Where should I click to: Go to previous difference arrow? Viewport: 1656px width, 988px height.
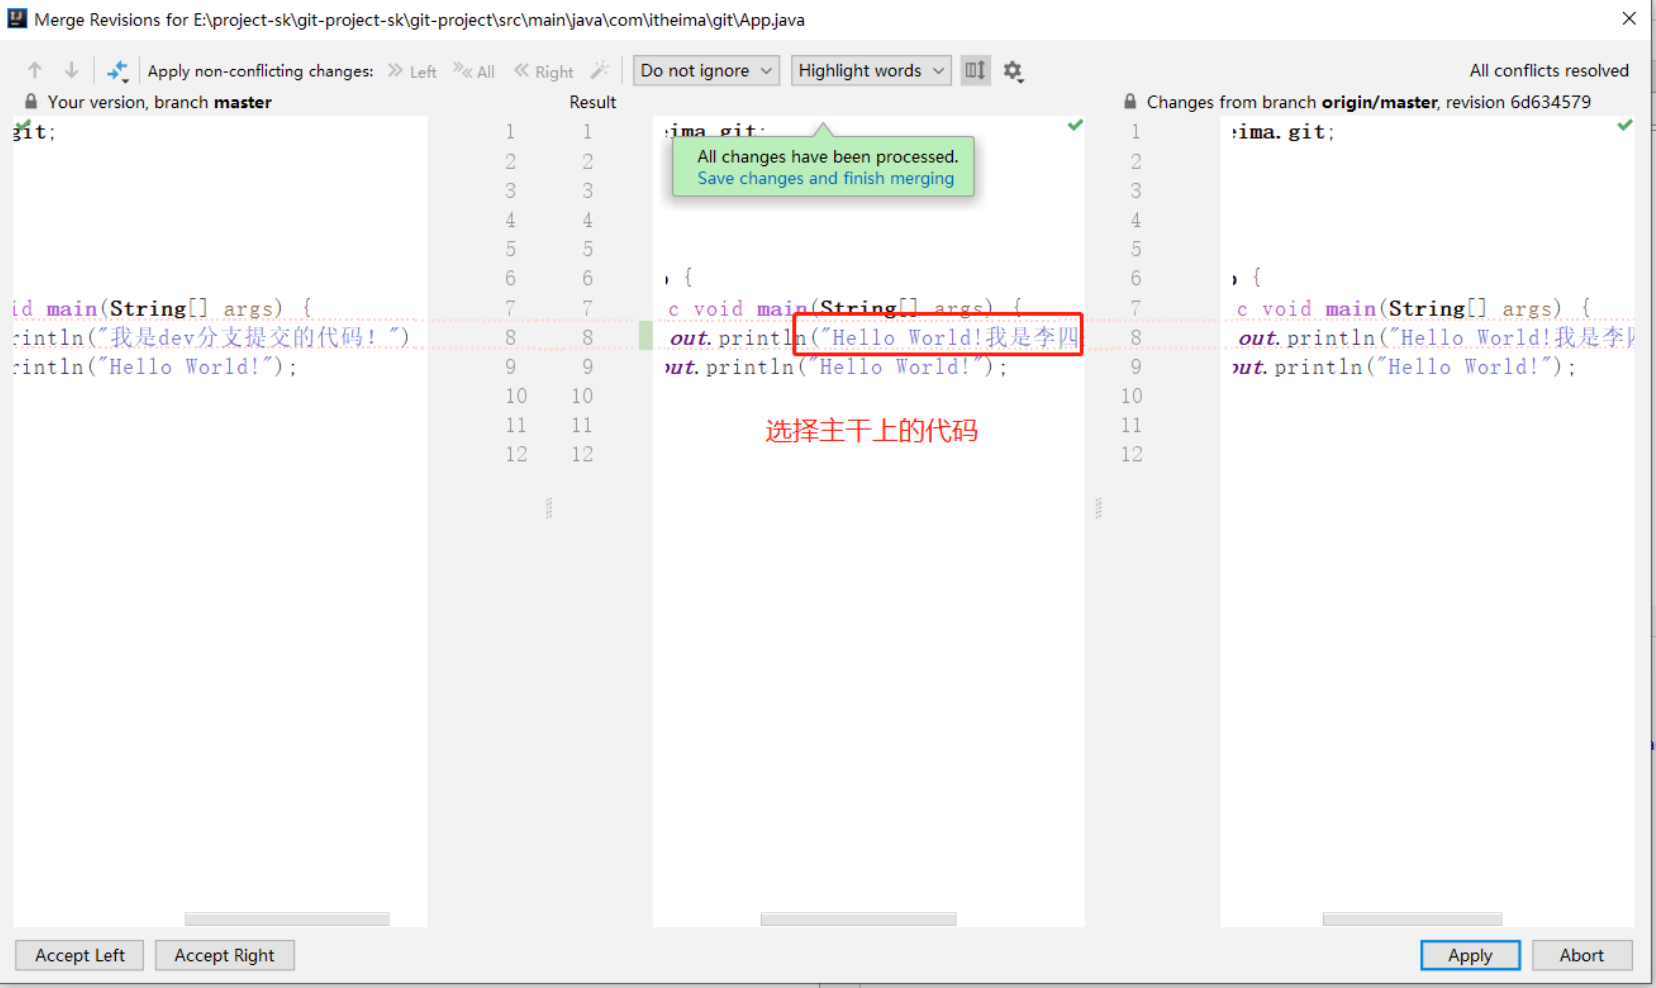tap(35, 70)
